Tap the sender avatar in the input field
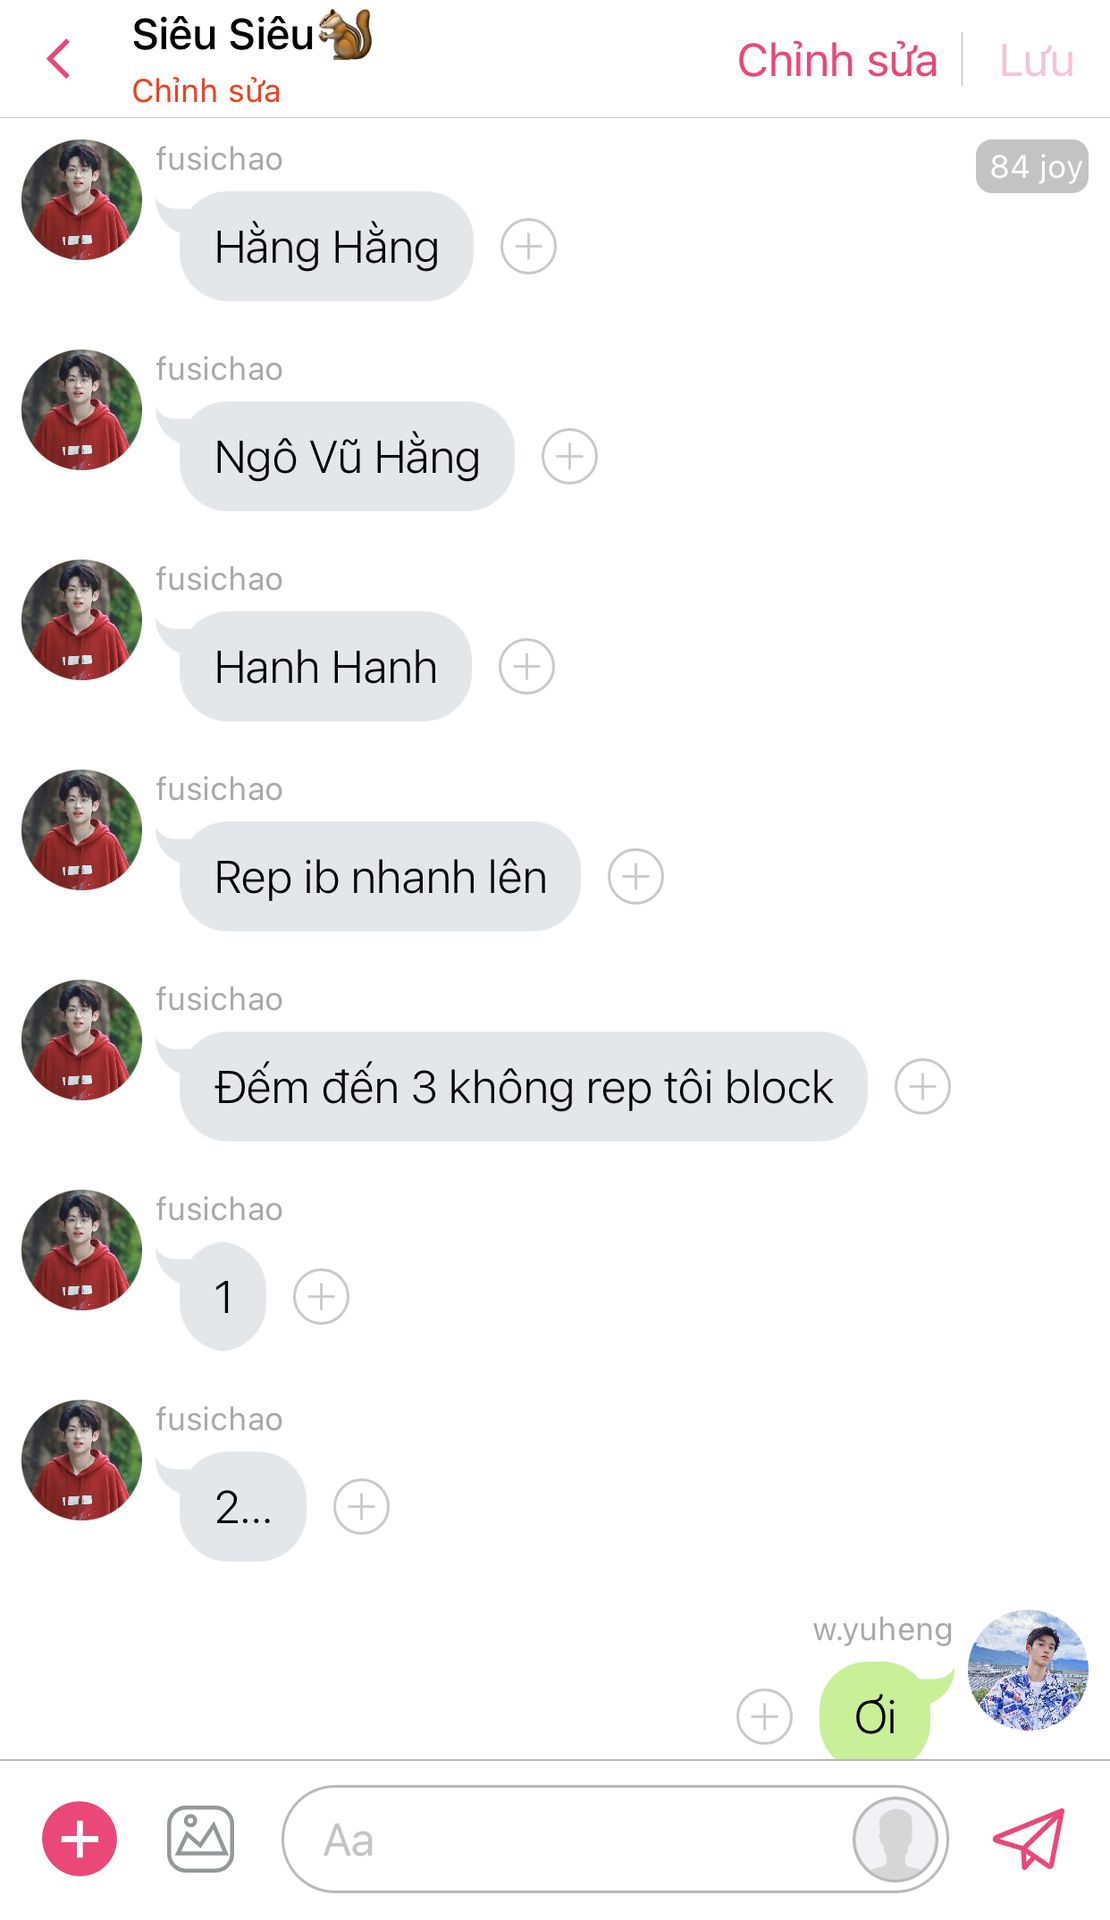Viewport: 1110px width, 1920px height. 896,1839
